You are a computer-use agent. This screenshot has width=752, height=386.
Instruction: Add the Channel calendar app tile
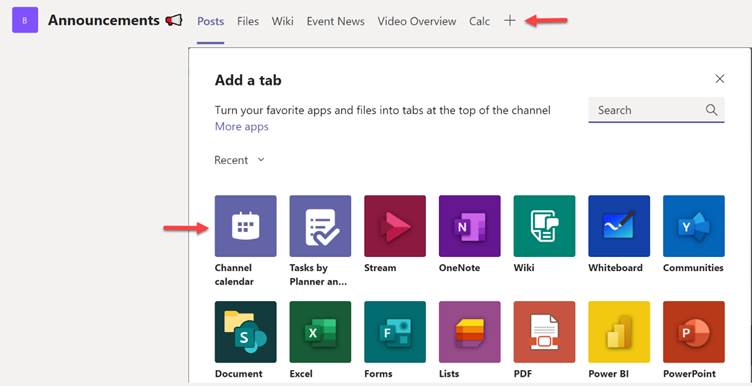245,226
